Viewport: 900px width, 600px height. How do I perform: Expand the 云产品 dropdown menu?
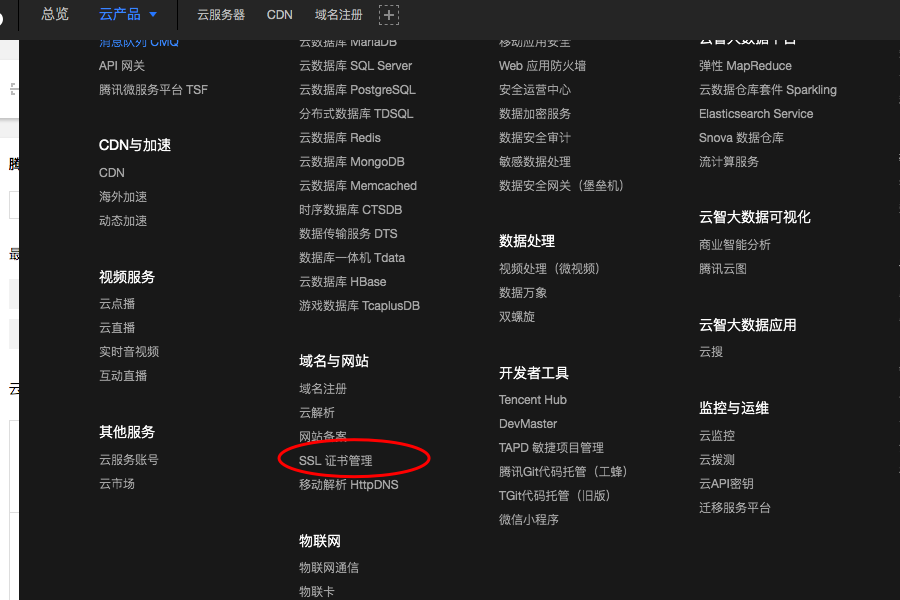pyautogui.click(x=128, y=14)
